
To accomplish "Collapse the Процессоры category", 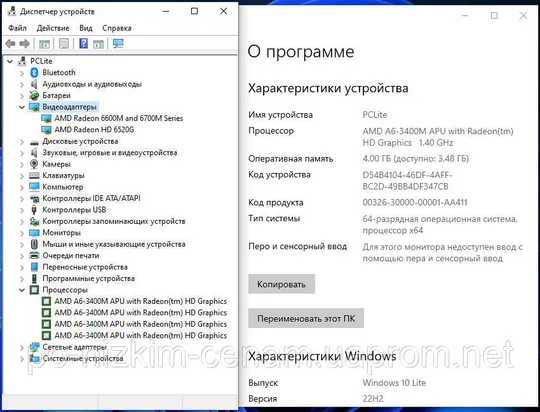I will 22,290.
